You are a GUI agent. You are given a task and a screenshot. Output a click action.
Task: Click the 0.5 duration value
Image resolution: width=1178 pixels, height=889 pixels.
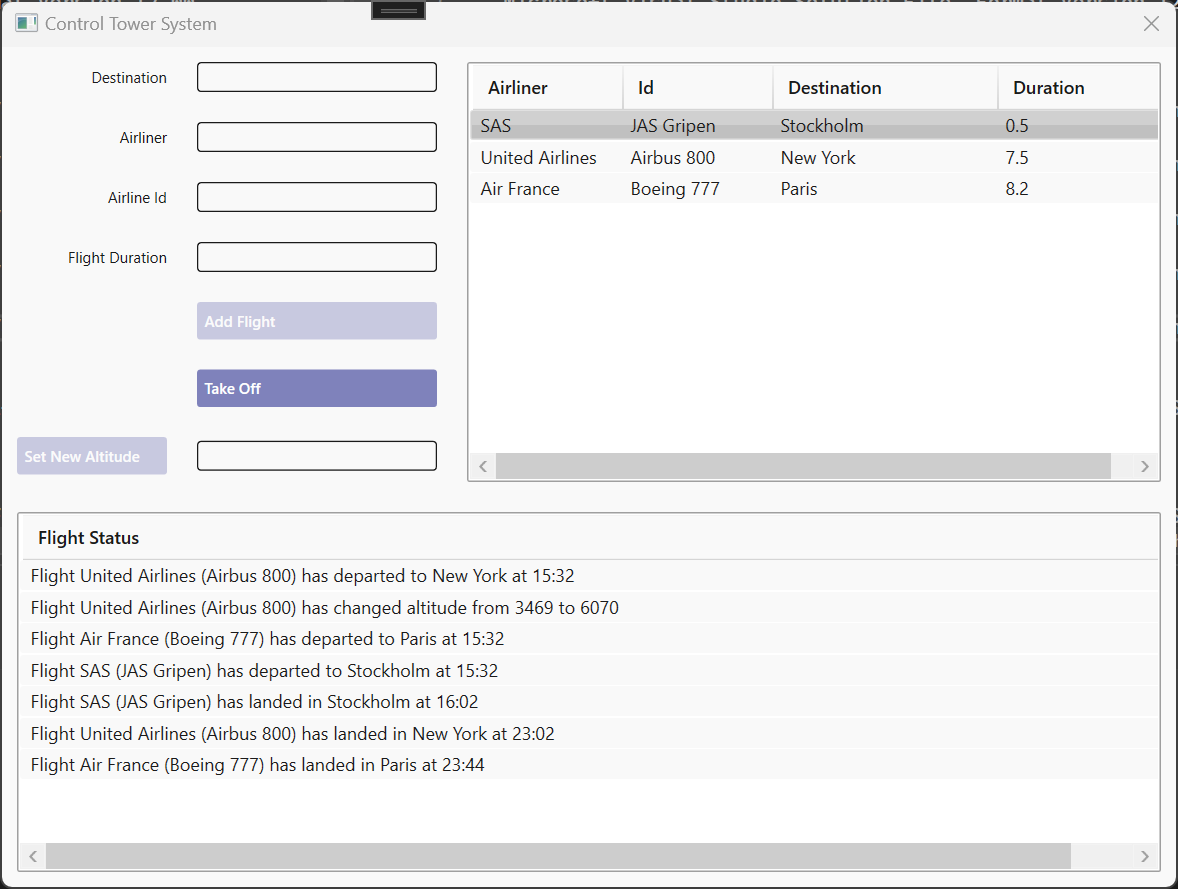1016,125
